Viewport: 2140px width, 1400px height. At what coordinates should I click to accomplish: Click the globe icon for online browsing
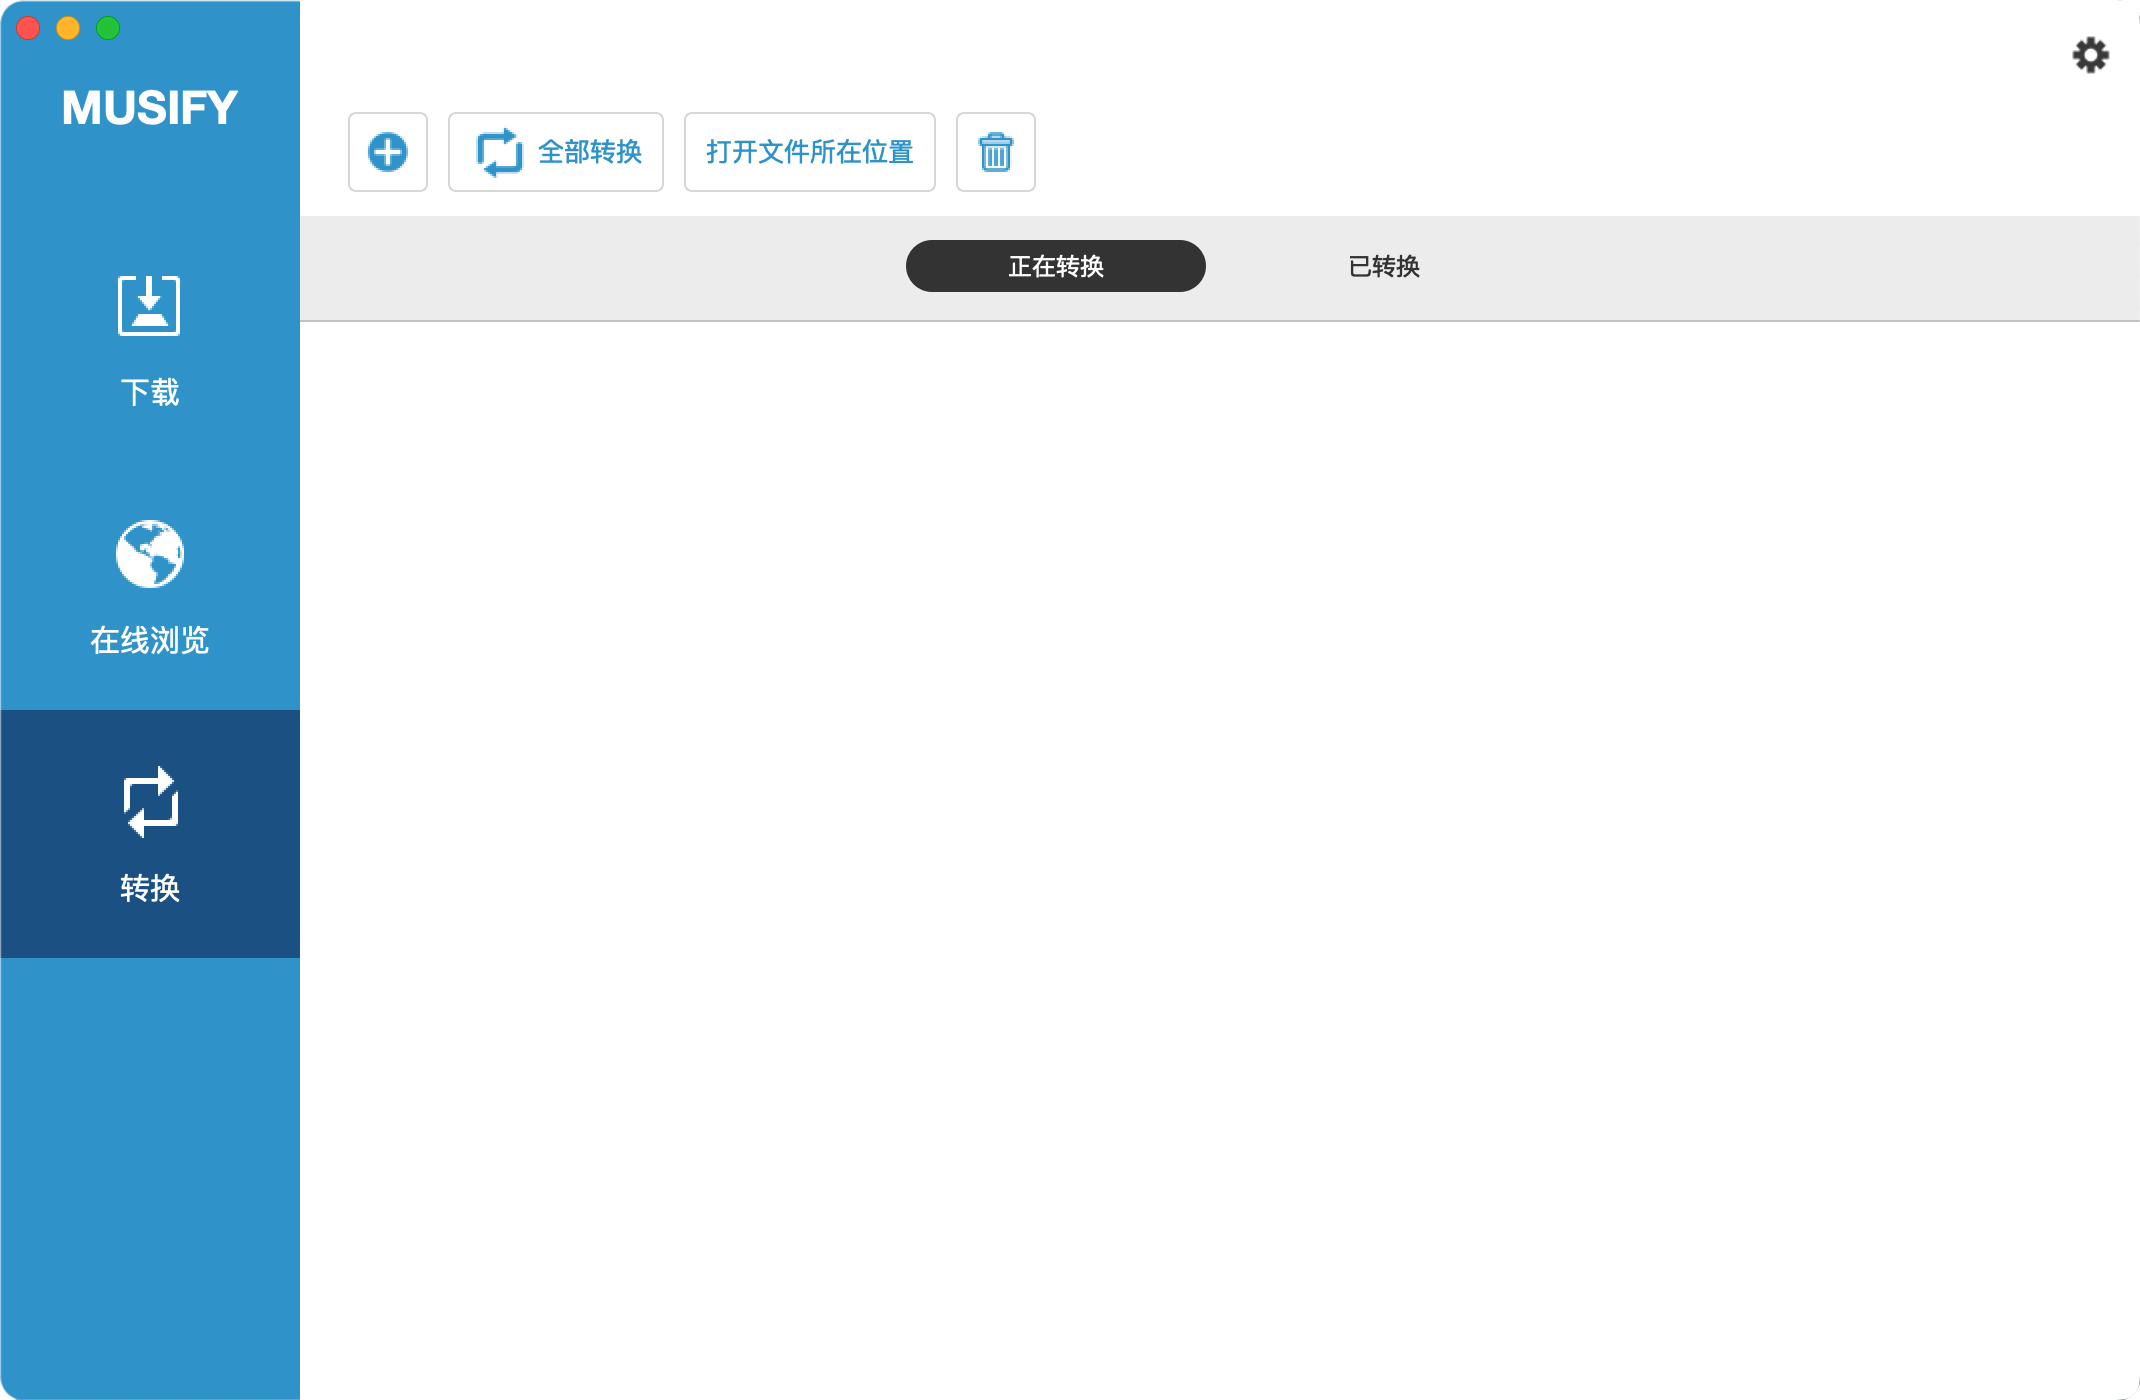pos(149,554)
